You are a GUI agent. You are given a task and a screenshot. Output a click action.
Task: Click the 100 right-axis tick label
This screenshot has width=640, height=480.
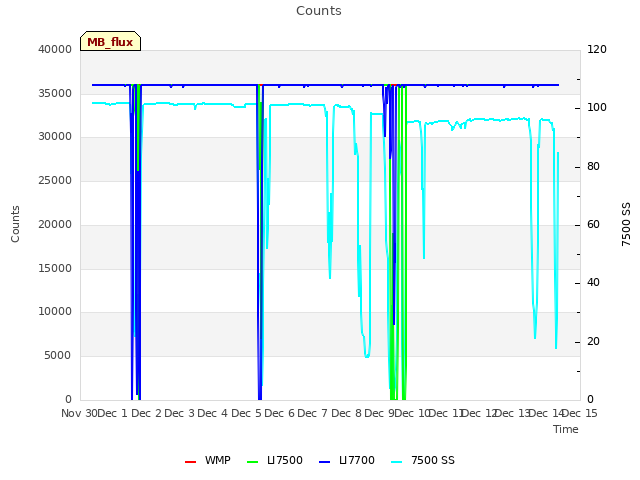coord(597,107)
